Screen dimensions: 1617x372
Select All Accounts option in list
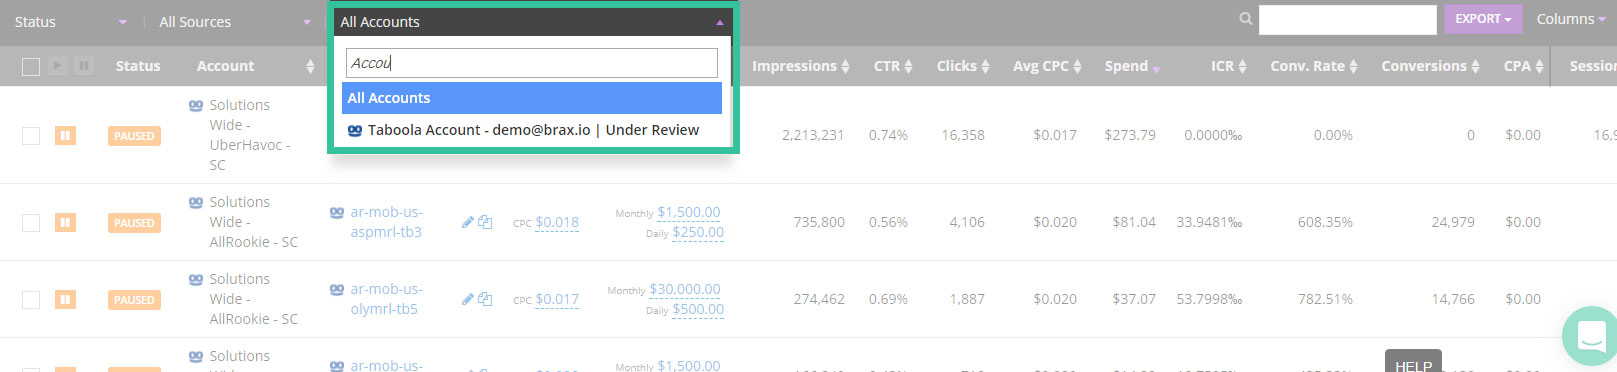[532, 98]
